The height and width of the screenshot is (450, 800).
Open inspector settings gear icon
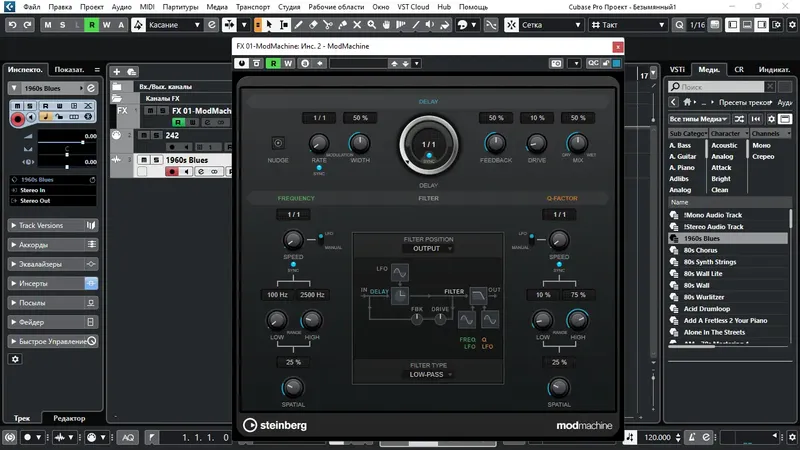(15, 359)
